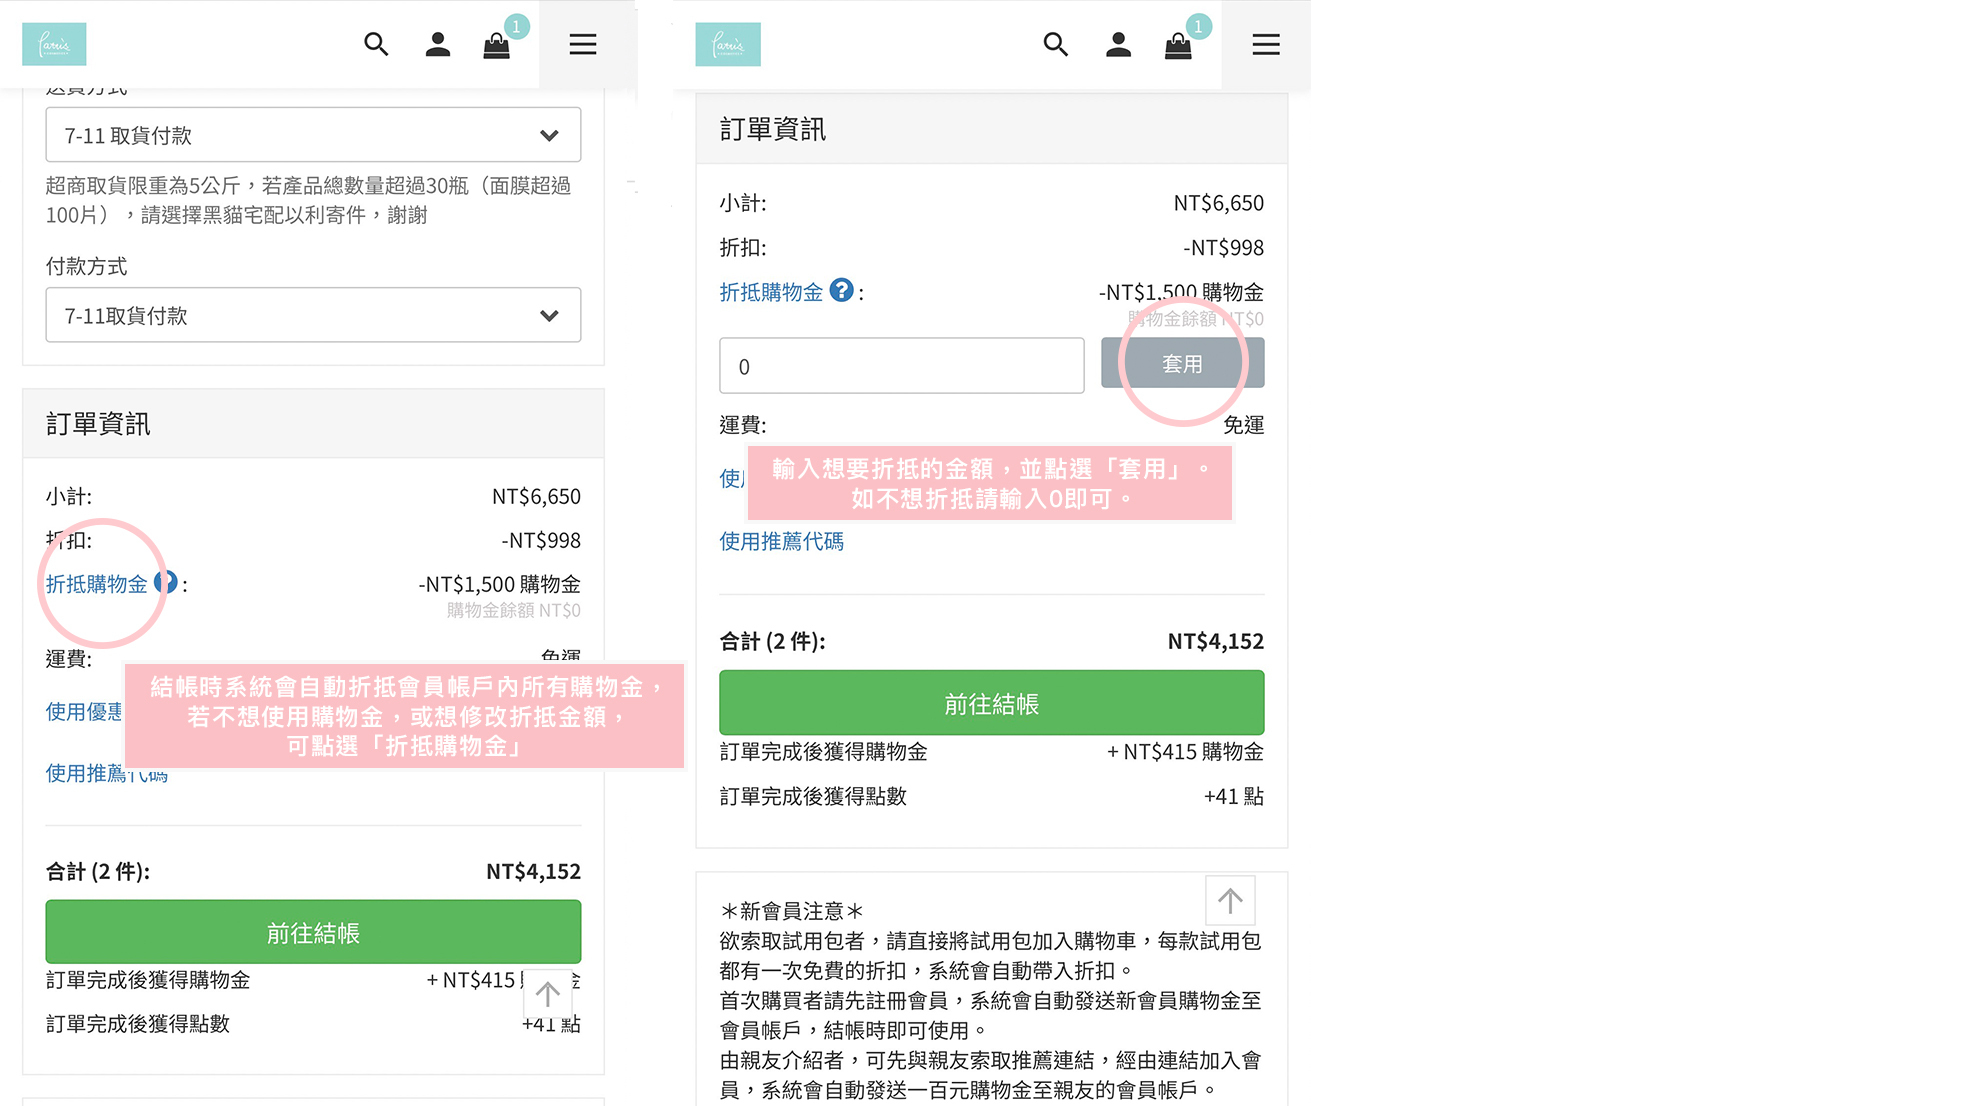Click 折抵購物金 link in left order summary
1980x1106 pixels.
(x=96, y=584)
